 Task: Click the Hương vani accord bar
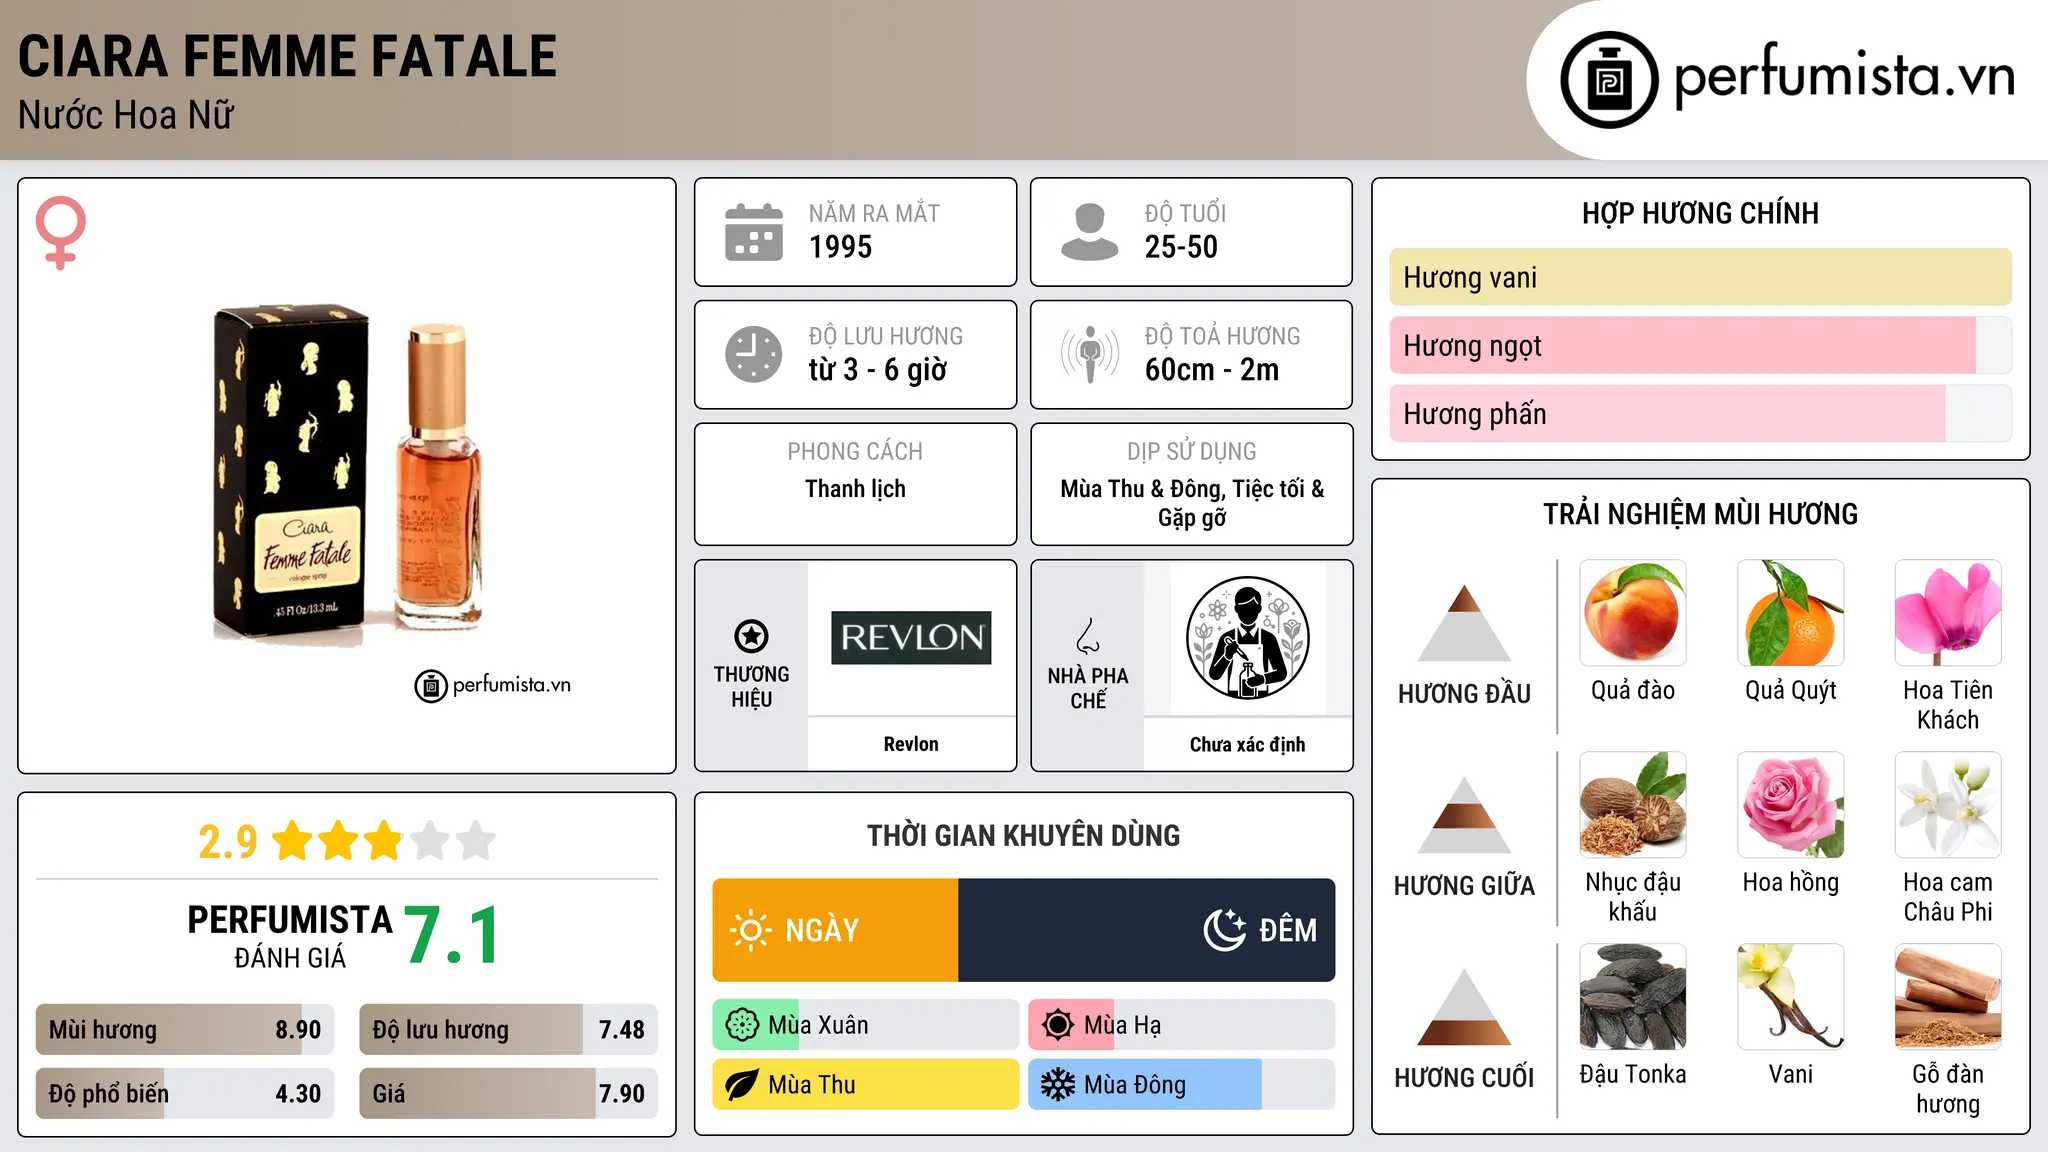point(1700,277)
